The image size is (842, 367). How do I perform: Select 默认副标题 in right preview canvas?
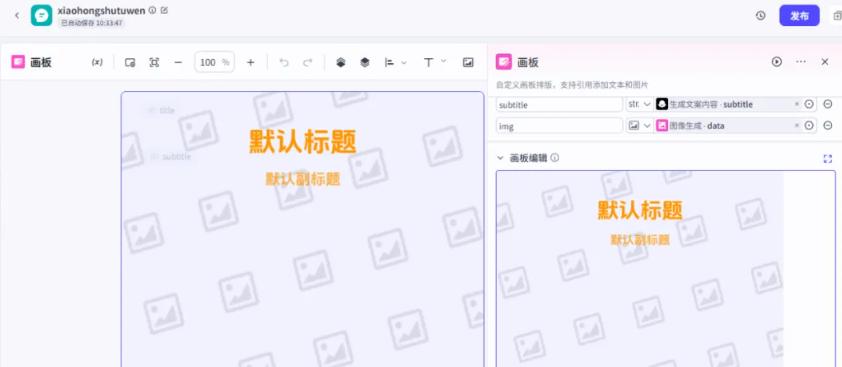pyautogui.click(x=640, y=240)
